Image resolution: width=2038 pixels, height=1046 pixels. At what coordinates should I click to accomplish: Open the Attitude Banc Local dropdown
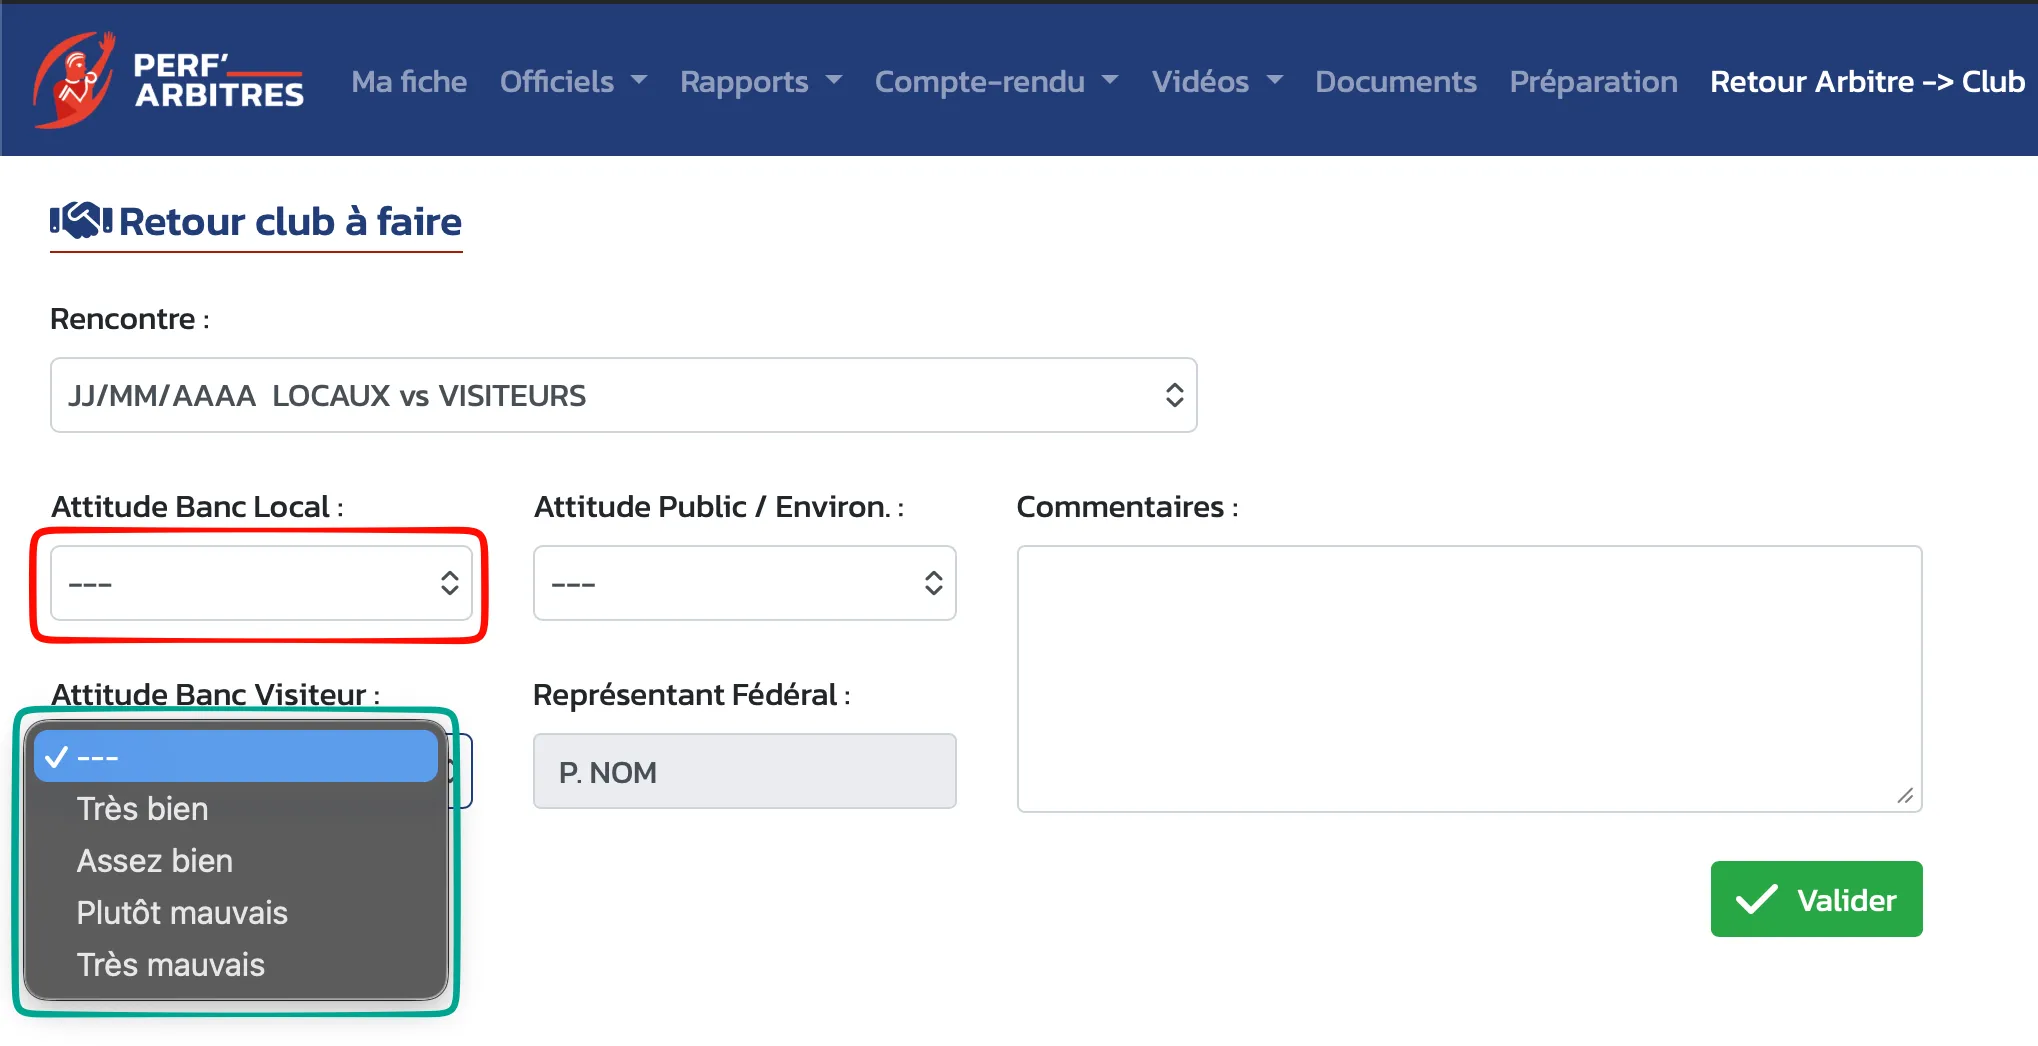click(261, 583)
